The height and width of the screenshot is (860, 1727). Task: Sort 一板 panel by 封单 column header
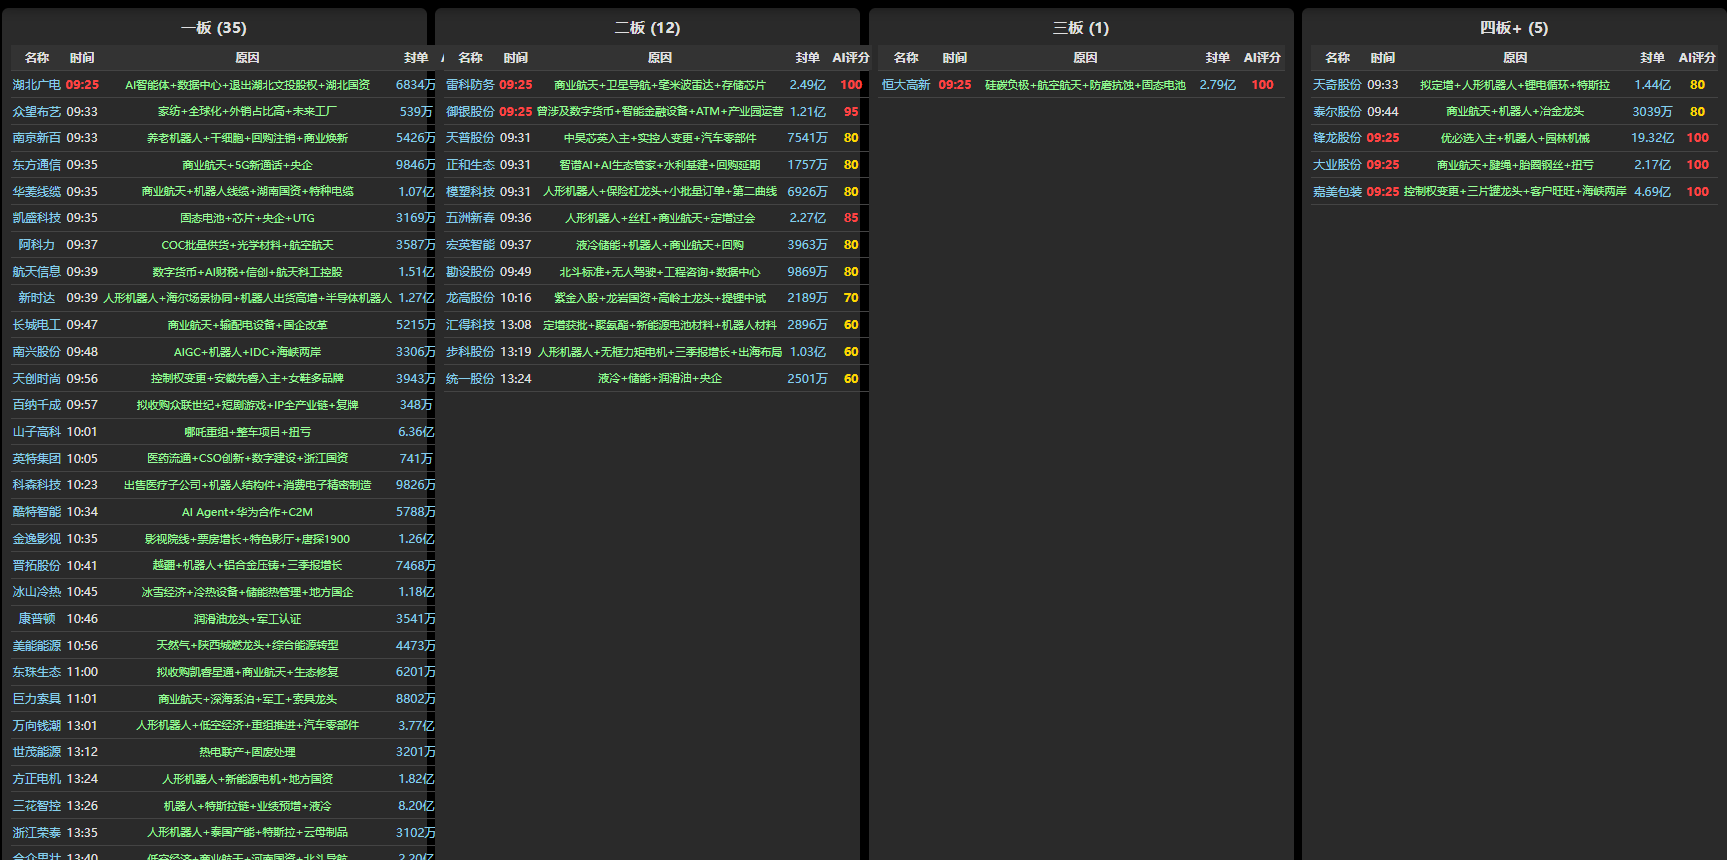416,58
